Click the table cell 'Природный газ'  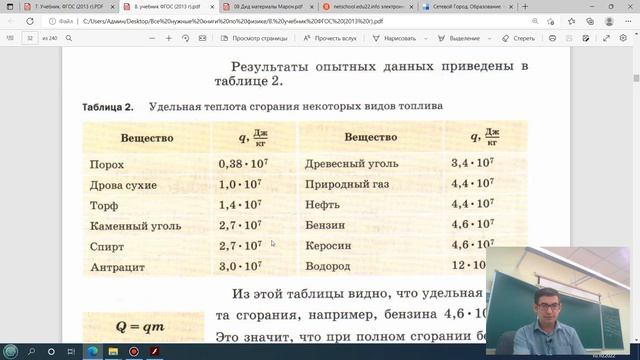(347, 184)
